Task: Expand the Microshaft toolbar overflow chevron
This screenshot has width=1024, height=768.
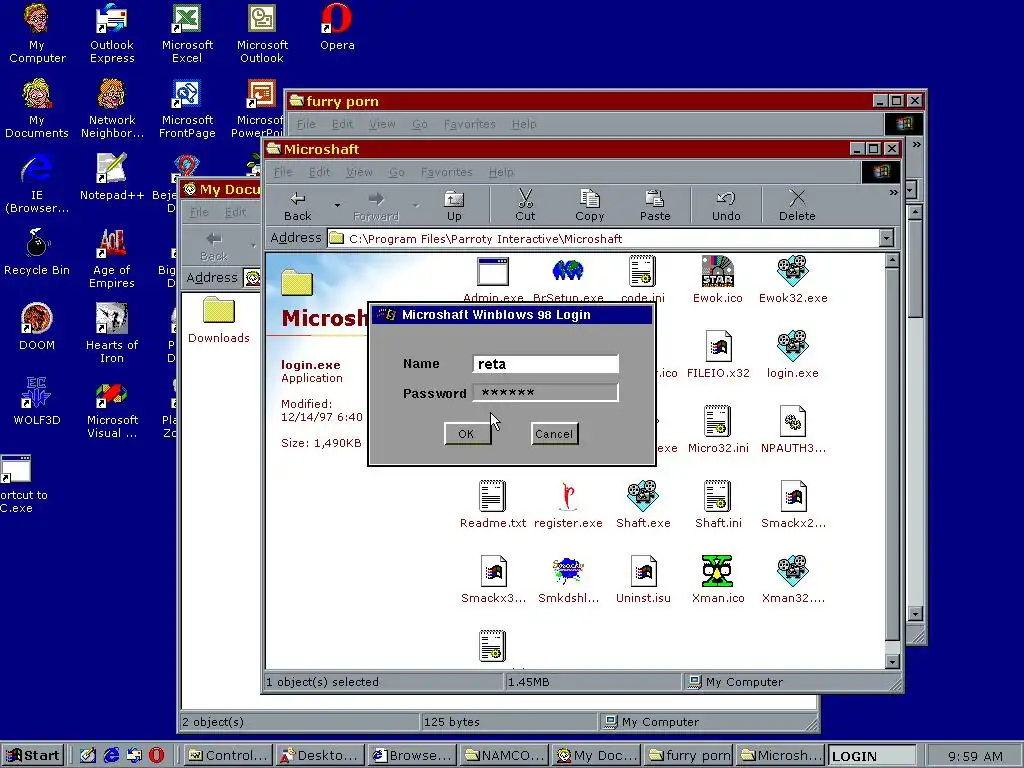Action: pyautogui.click(x=893, y=193)
